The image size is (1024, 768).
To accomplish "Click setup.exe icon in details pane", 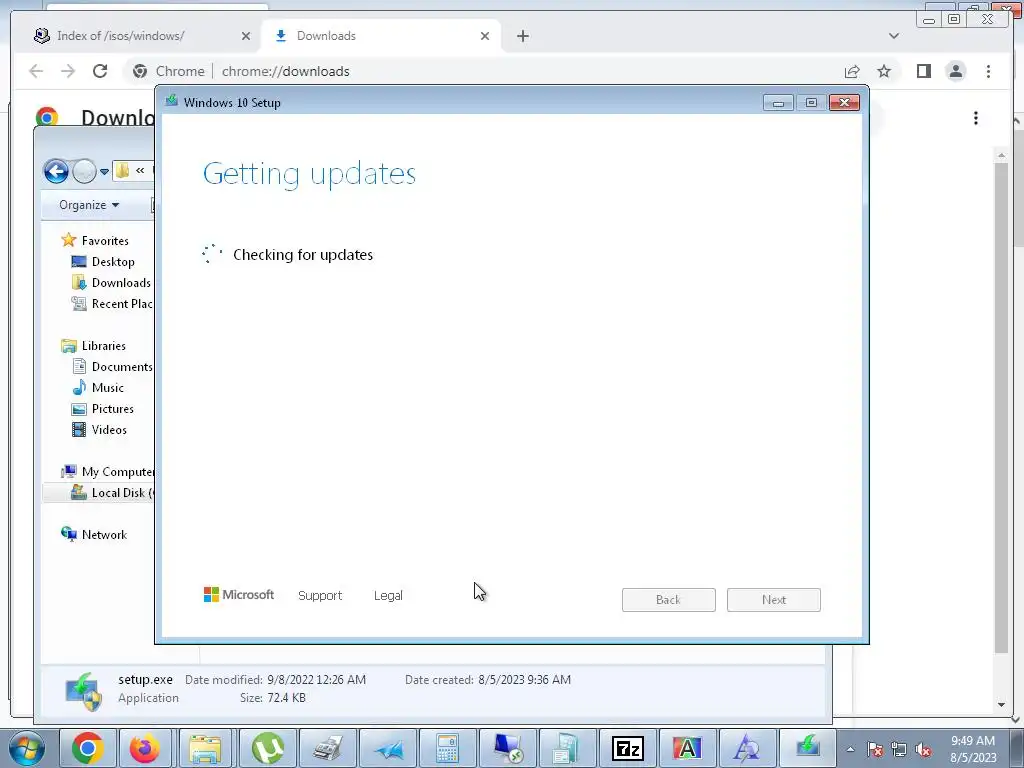I will [x=84, y=691].
